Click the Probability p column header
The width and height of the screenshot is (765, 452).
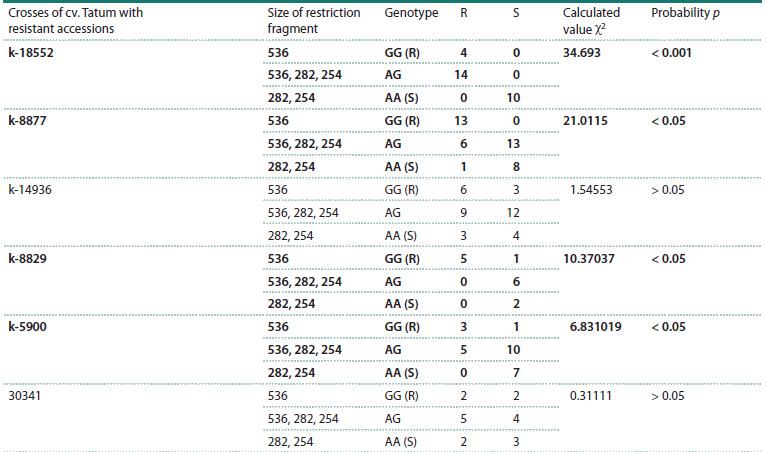click(x=685, y=13)
